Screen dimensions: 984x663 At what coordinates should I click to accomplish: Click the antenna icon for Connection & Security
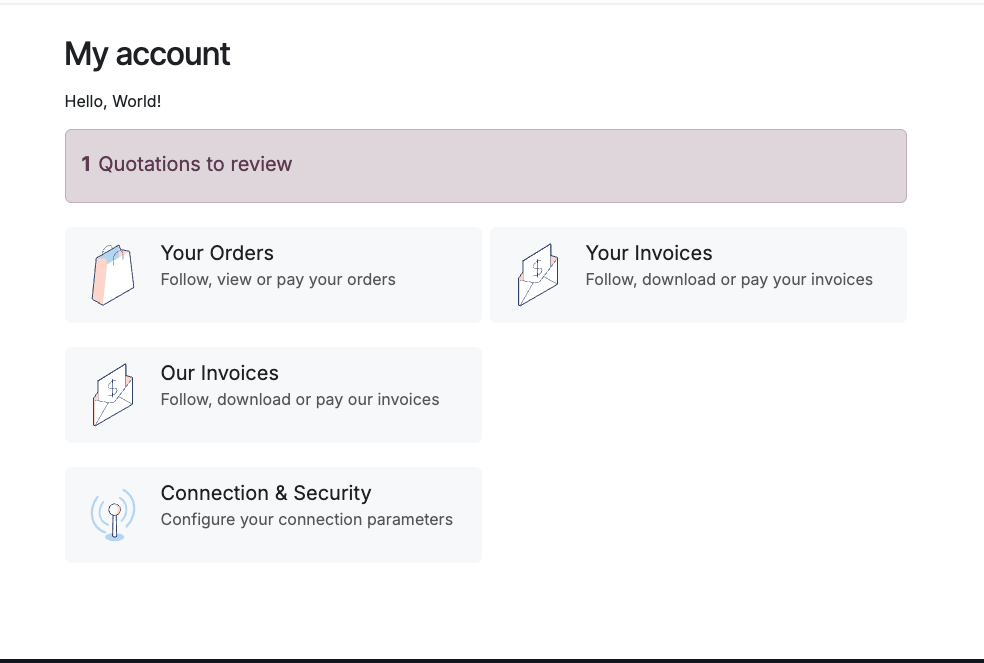point(113,515)
